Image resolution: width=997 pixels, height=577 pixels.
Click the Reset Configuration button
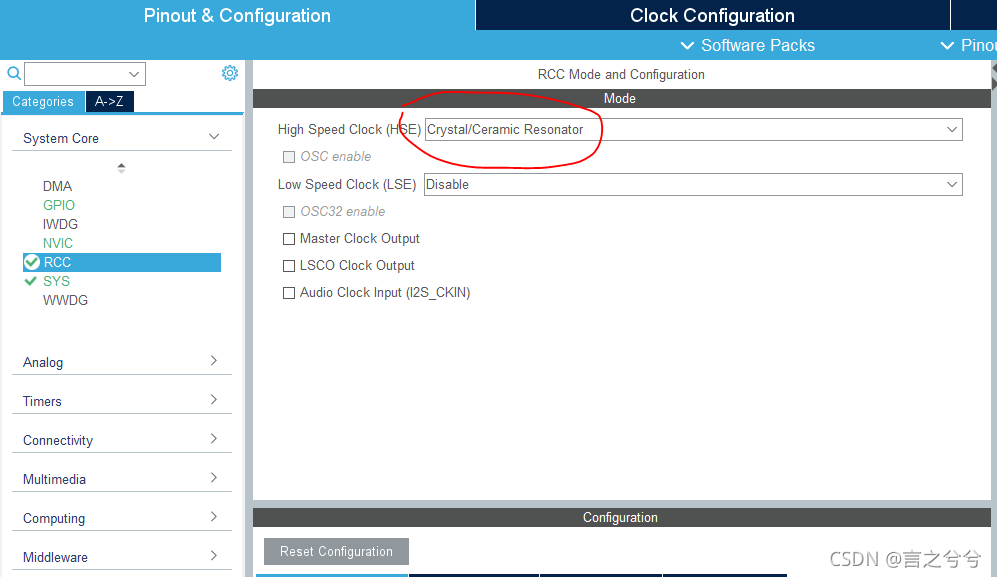pos(336,552)
